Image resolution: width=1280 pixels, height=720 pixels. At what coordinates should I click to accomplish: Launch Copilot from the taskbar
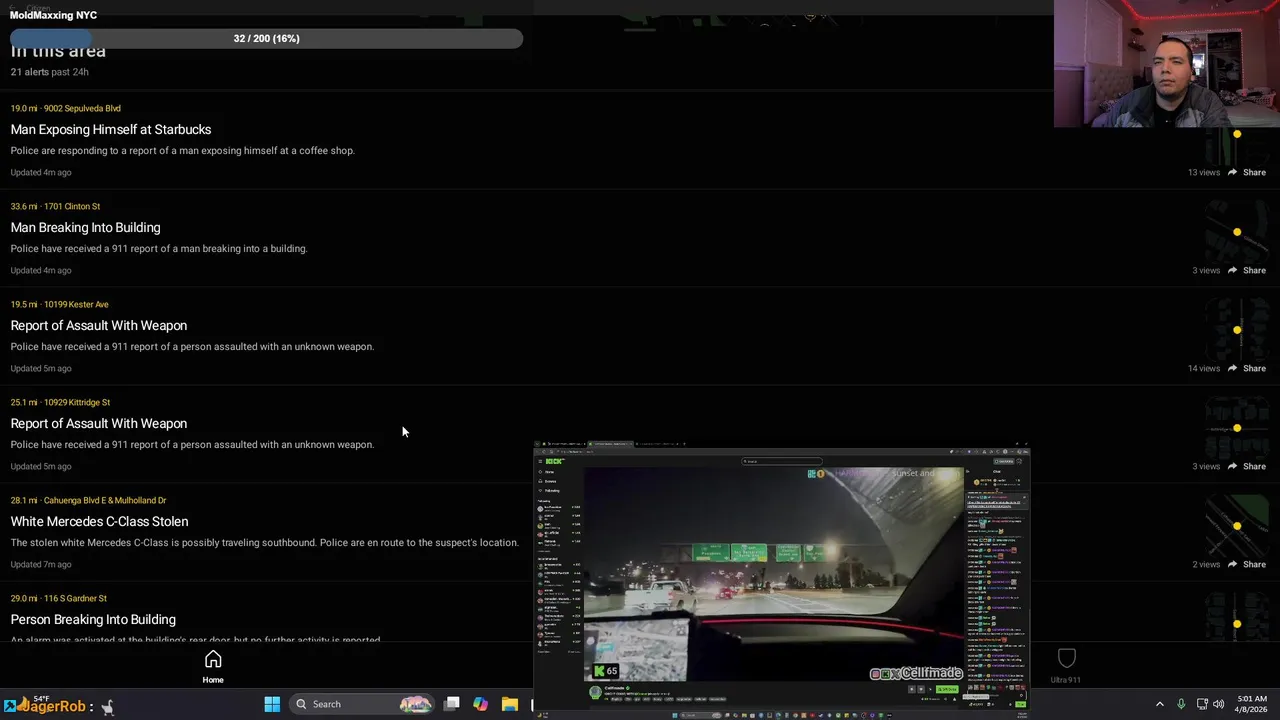click(481, 704)
